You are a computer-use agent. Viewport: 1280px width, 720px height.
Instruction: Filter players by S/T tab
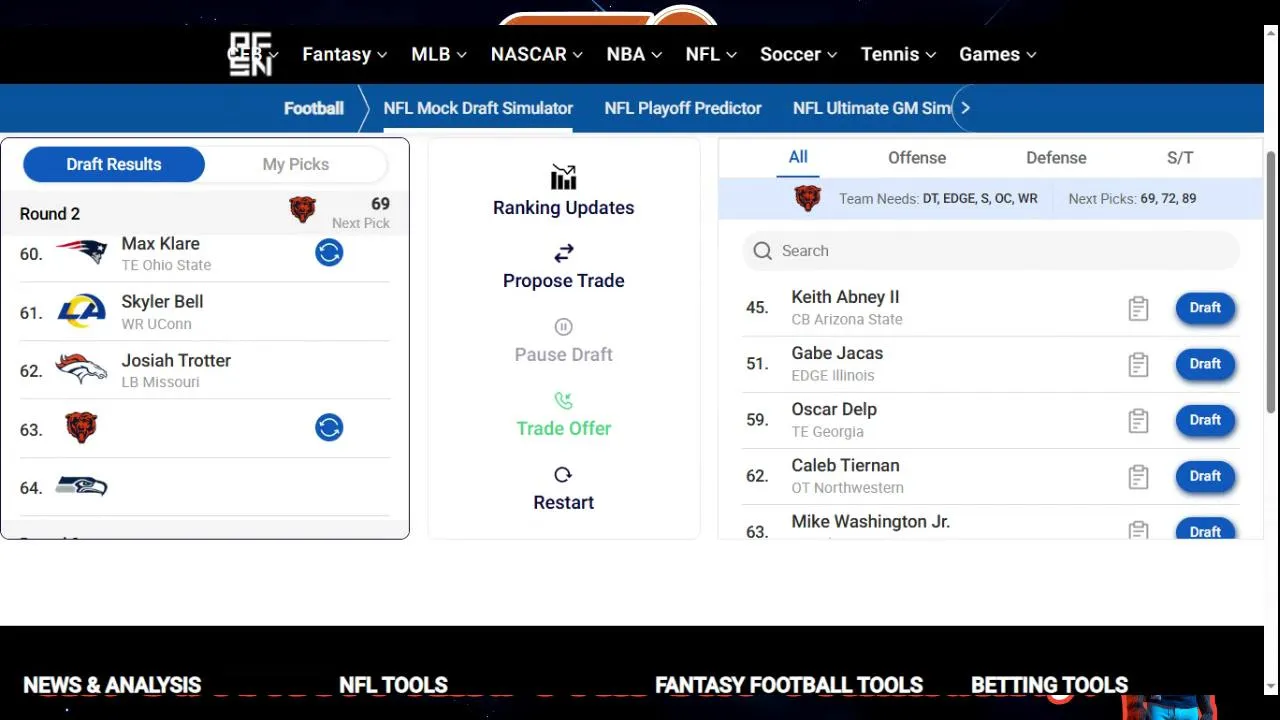pyautogui.click(x=1180, y=158)
